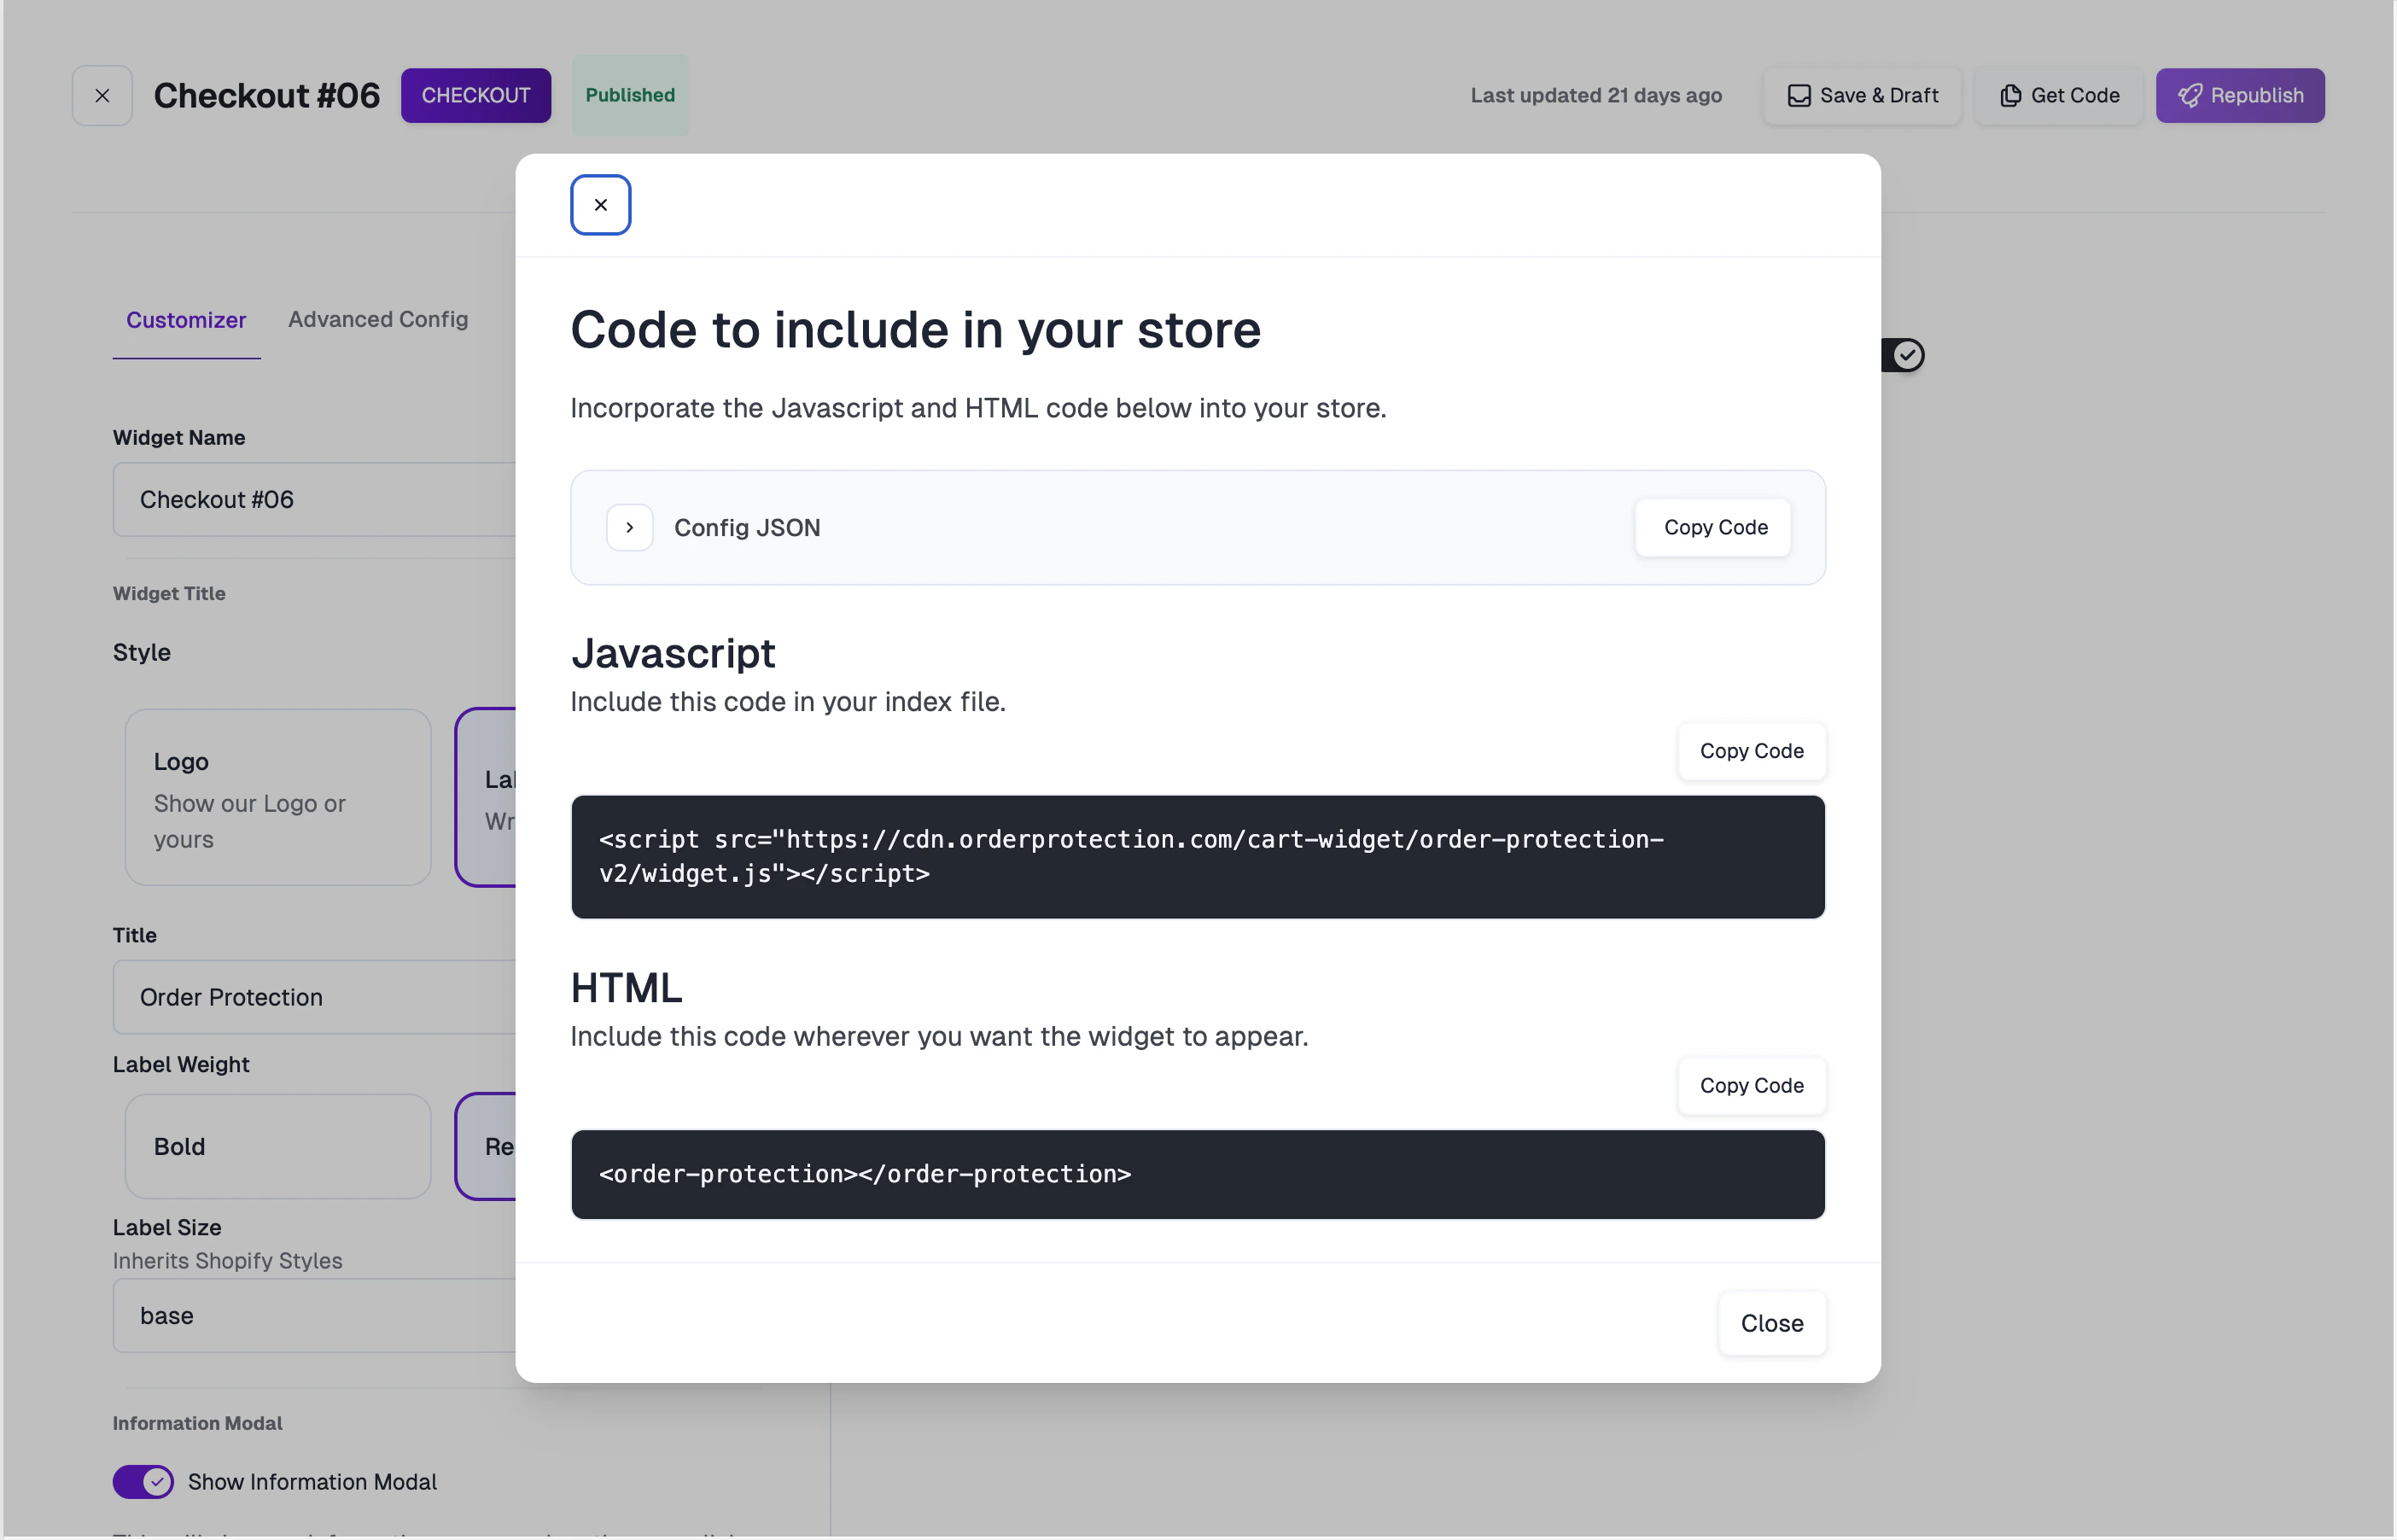Click the Copy Code button for HTML
This screenshot has width=2397, height=1540.
1750,1086
